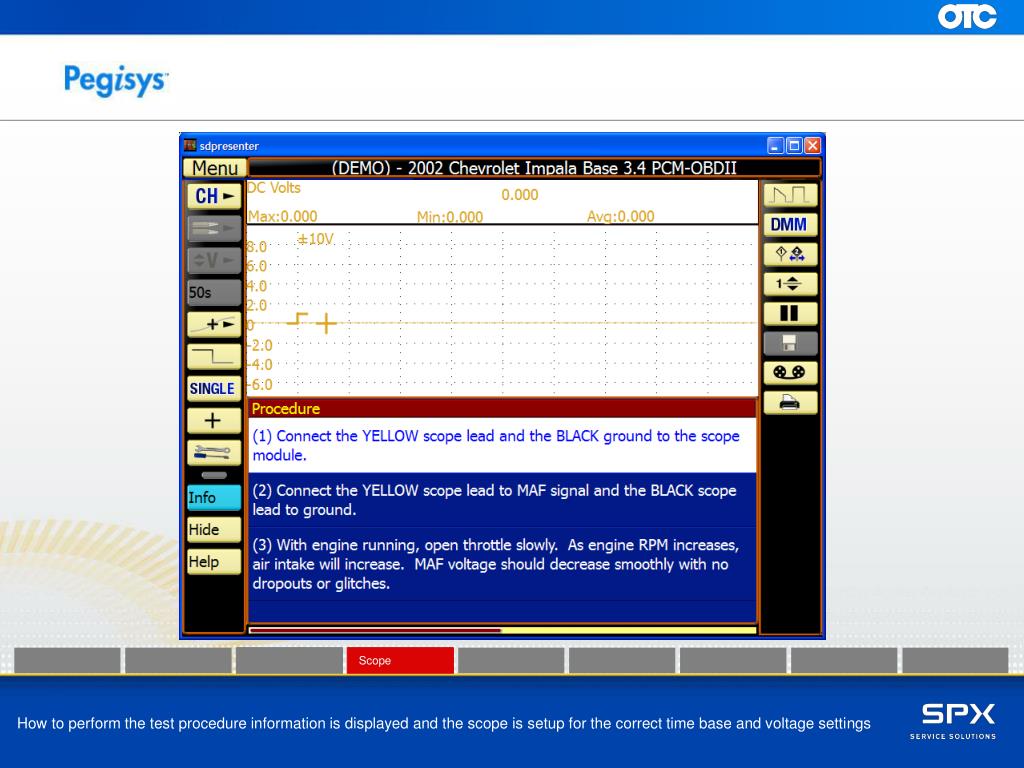Click the SPX Service Solutions logo
Viewport: 1024px width, 768px height.
coord(953,722)
